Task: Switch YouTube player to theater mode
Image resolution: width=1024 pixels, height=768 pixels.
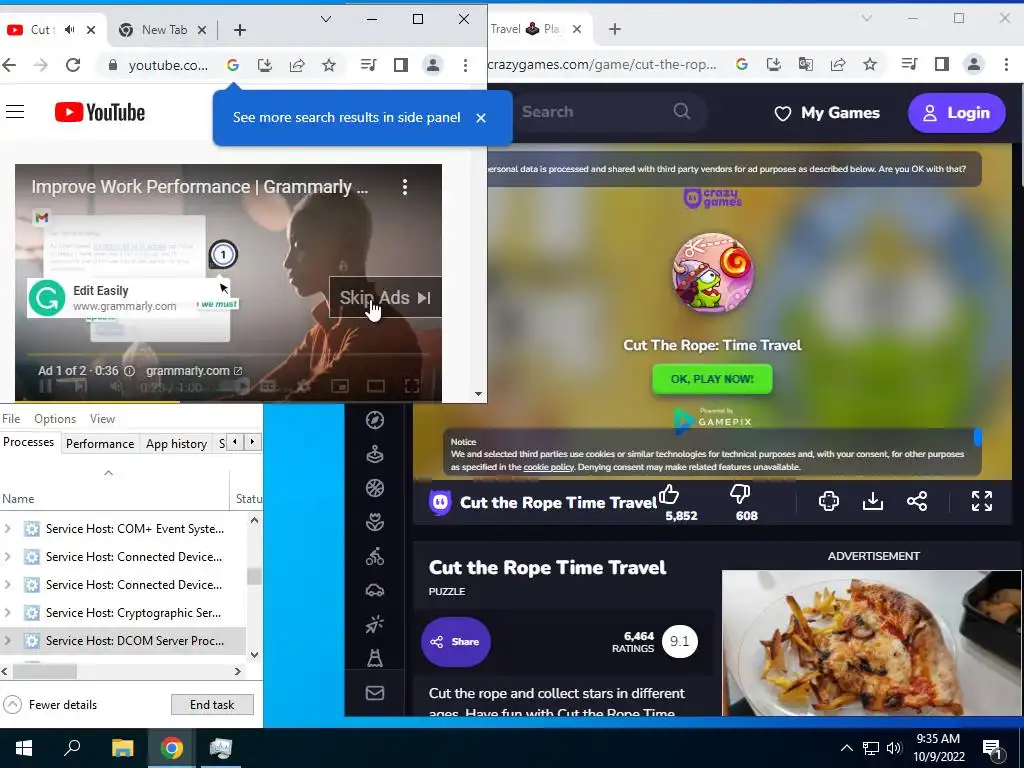Action: [376, 387]
